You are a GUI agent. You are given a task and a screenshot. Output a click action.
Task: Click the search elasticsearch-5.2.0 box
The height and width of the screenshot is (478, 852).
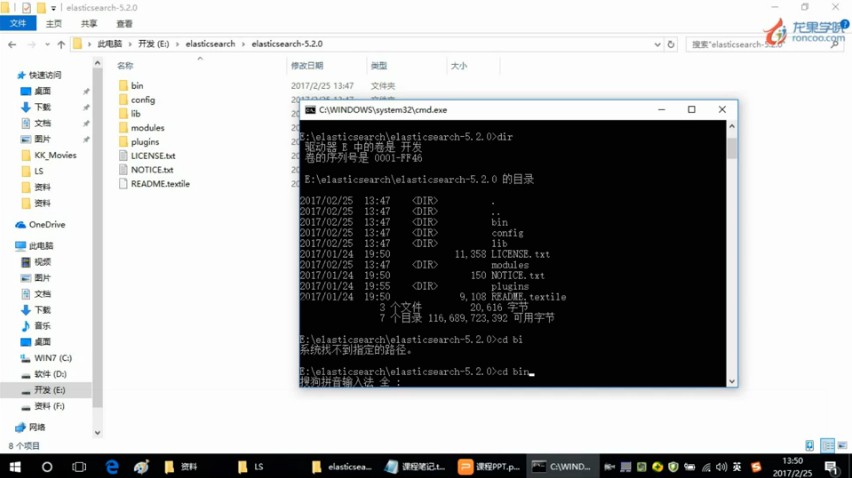click(x=765, y=45)
